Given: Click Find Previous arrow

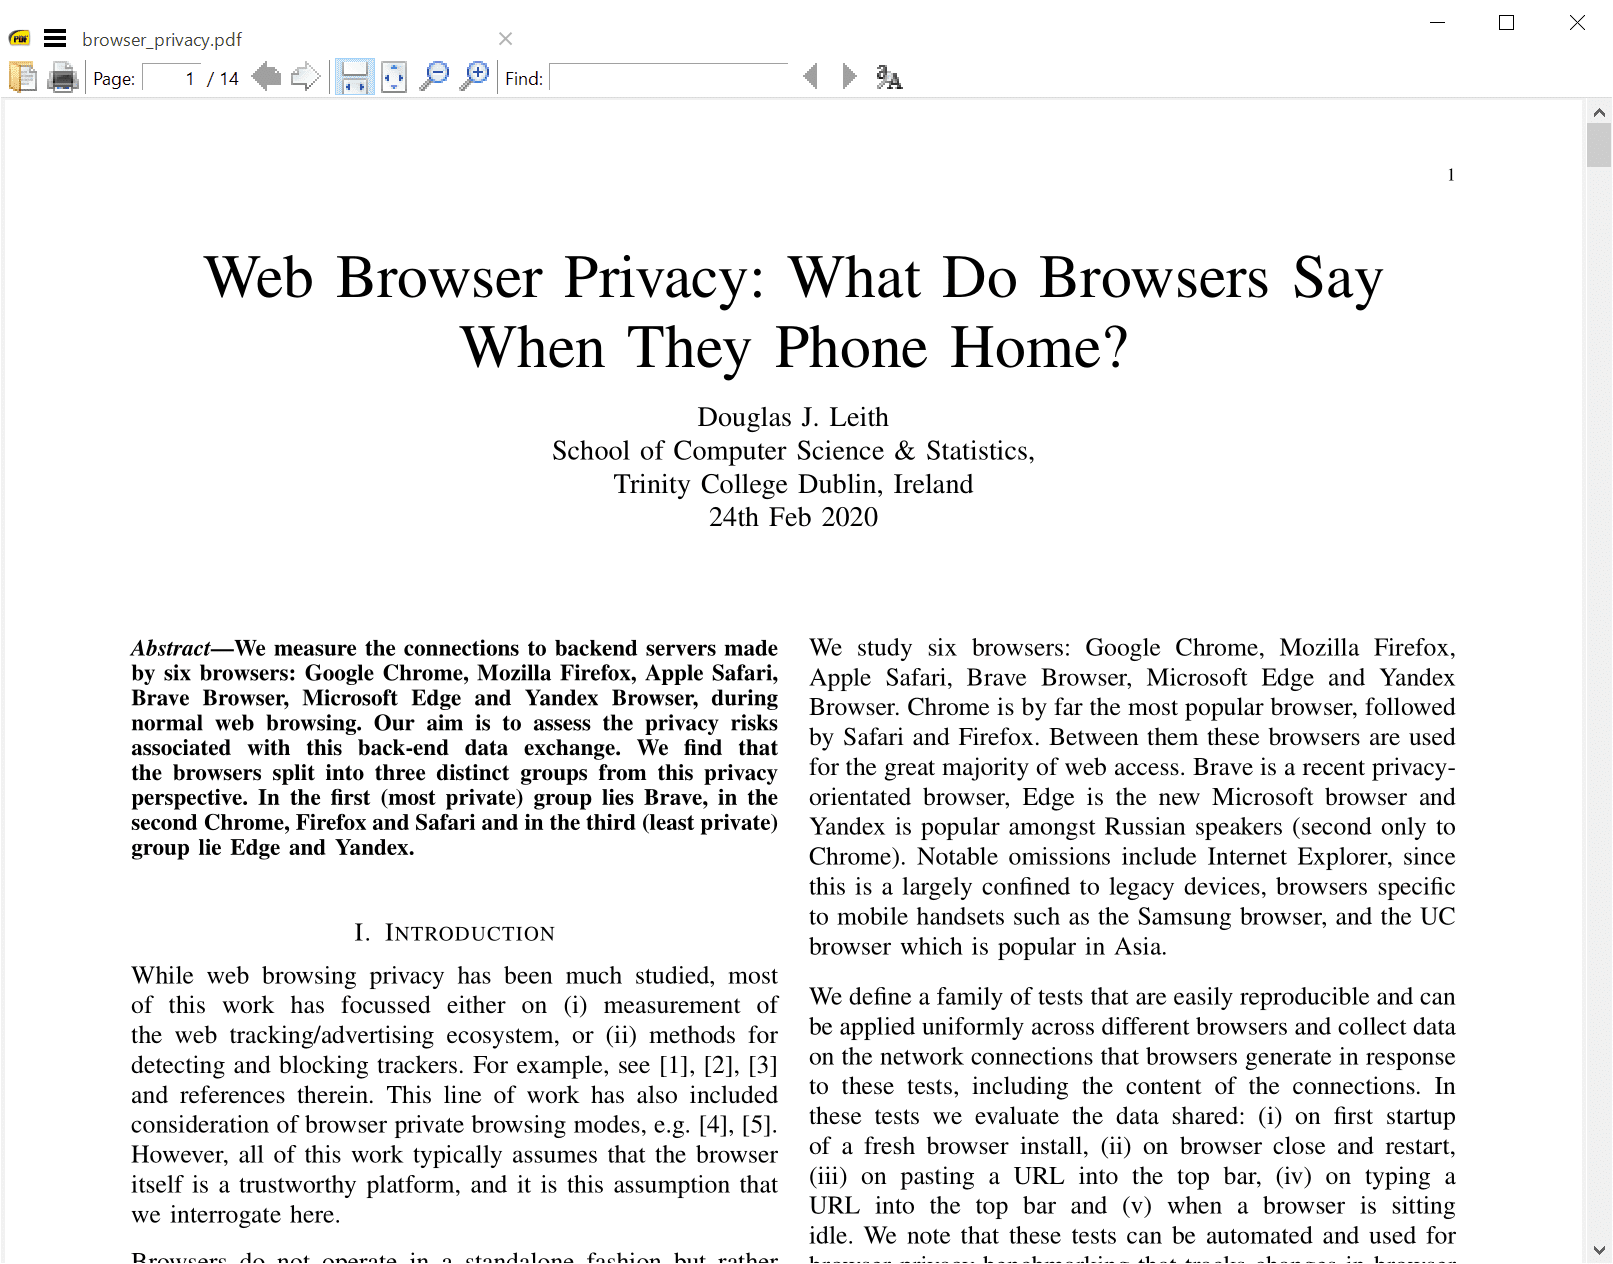Looking at the screenshot, I should click(810, 76).
